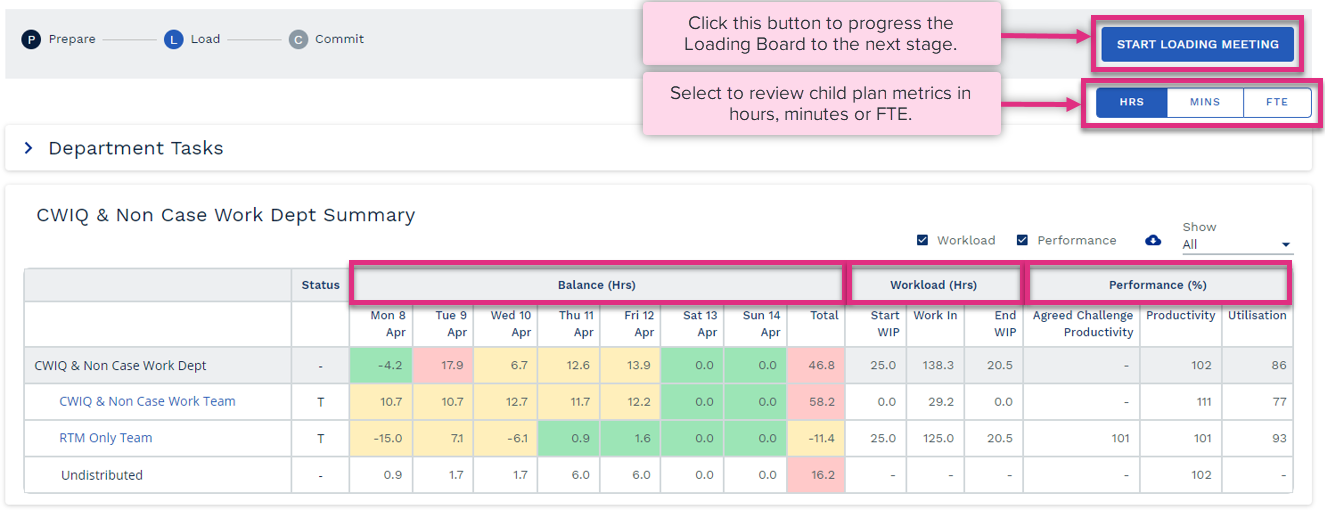1325x511 pixels.
Task: Click the Sat 13 Apr column header
Action: point(692,324)
